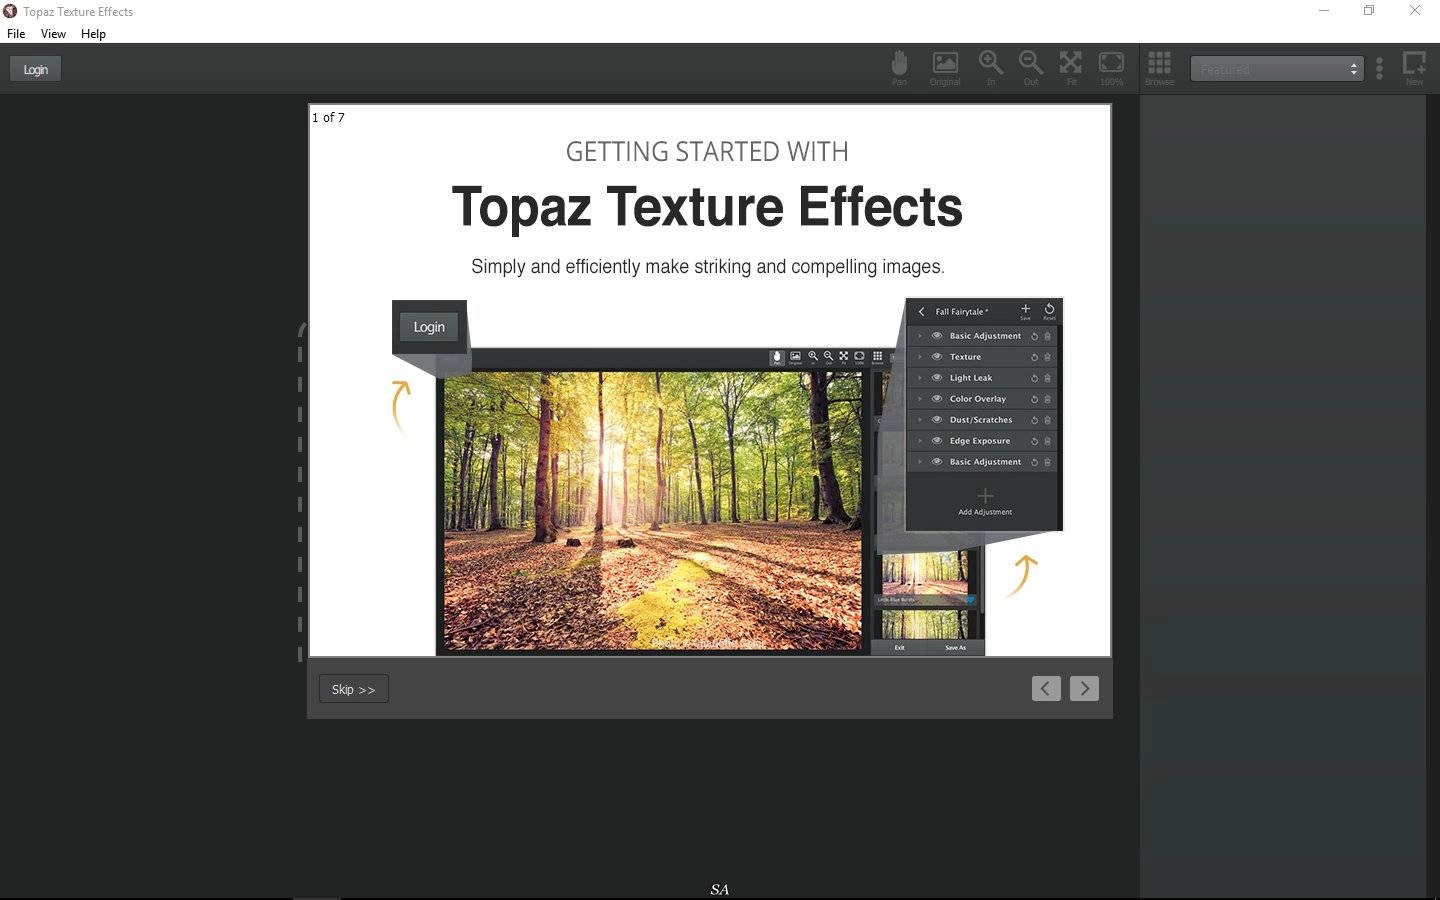
Task: Click the Login button in toolbar
Action: (35, 69)
